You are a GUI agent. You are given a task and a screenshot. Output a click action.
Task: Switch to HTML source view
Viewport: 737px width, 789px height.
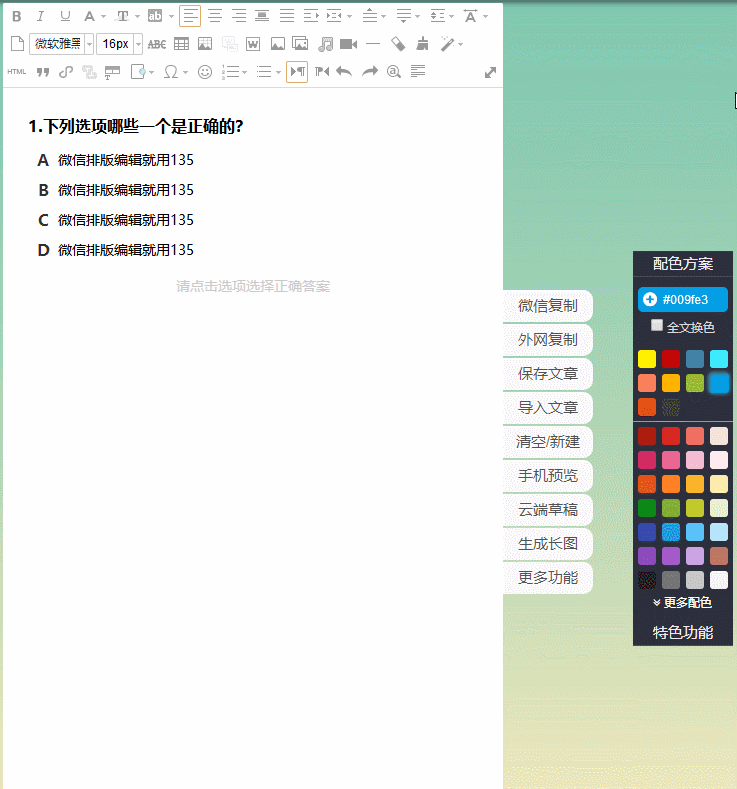(17, 72)
